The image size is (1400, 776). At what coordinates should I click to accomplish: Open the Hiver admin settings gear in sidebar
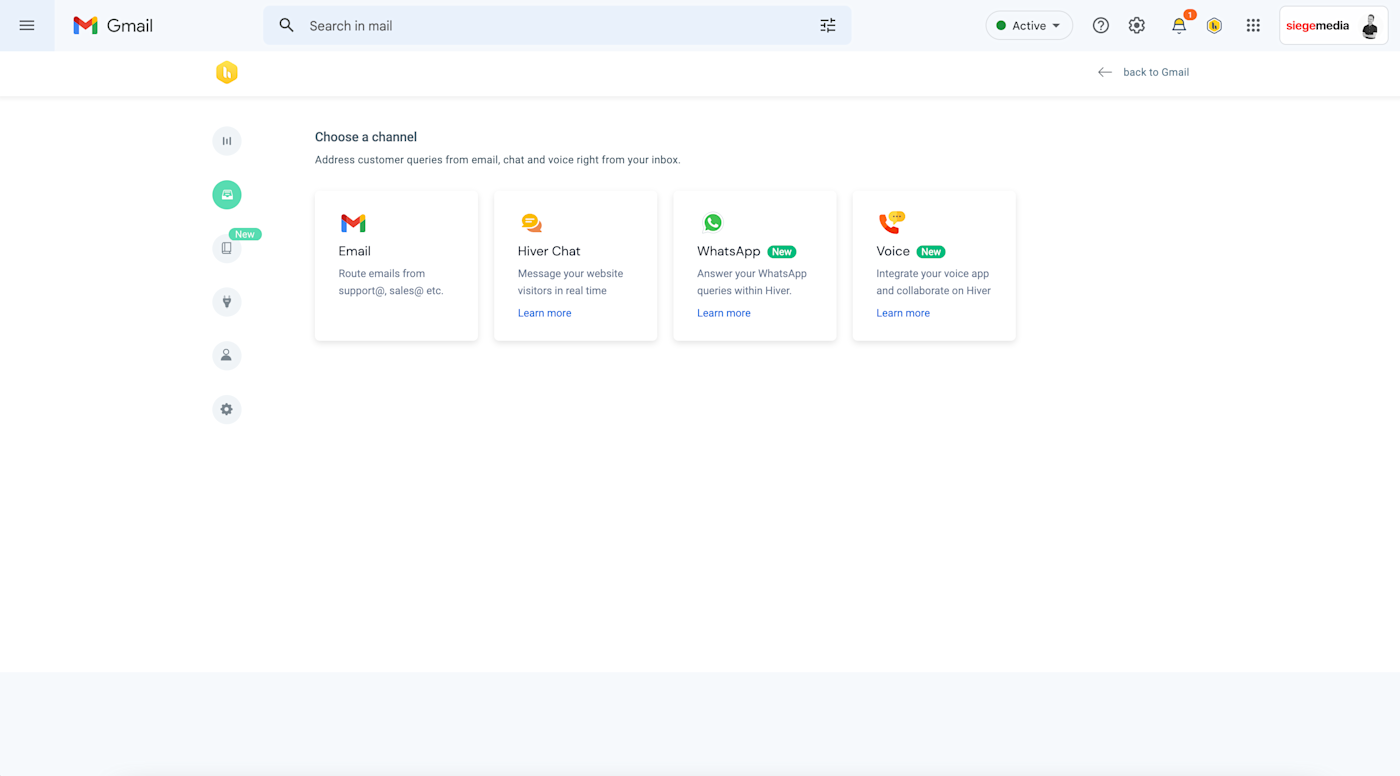point(227,409)
